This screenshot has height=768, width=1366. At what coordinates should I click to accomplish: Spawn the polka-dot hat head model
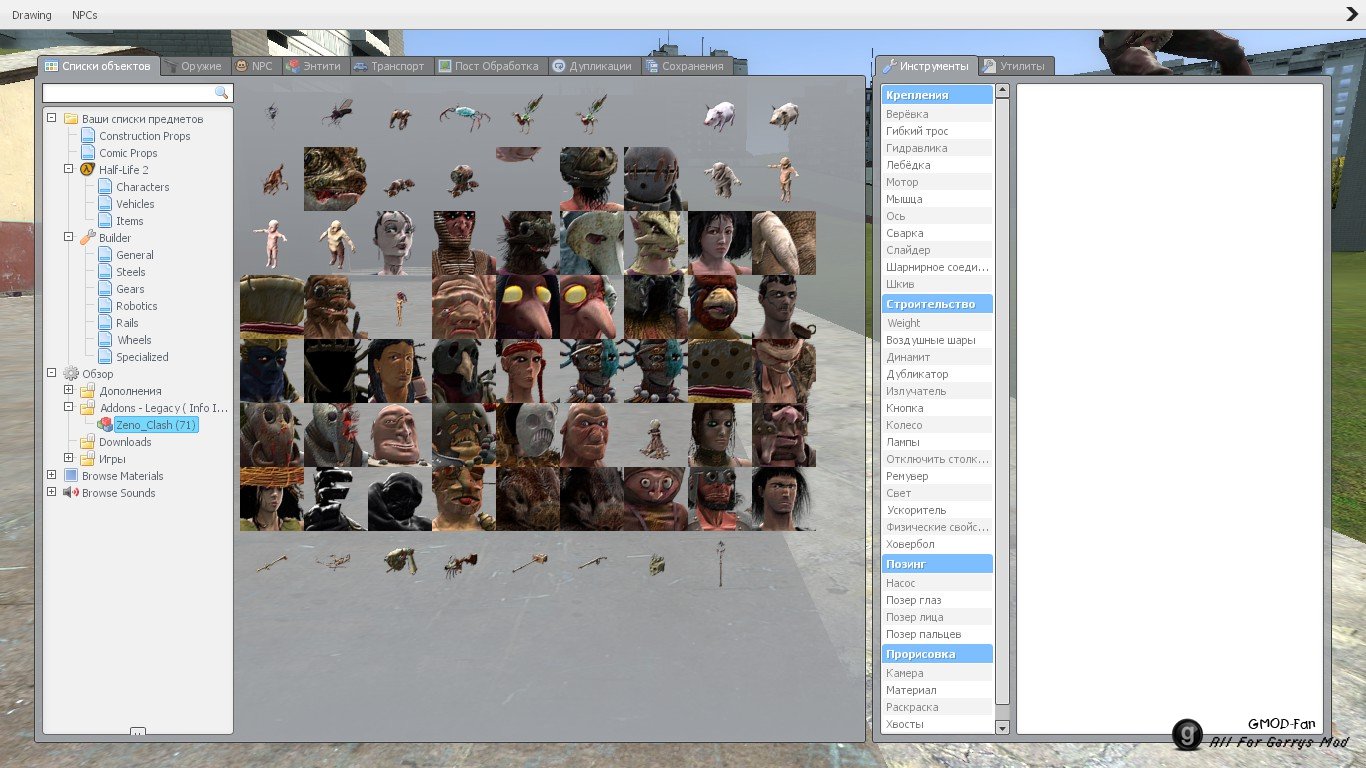[x=720, y=371]
